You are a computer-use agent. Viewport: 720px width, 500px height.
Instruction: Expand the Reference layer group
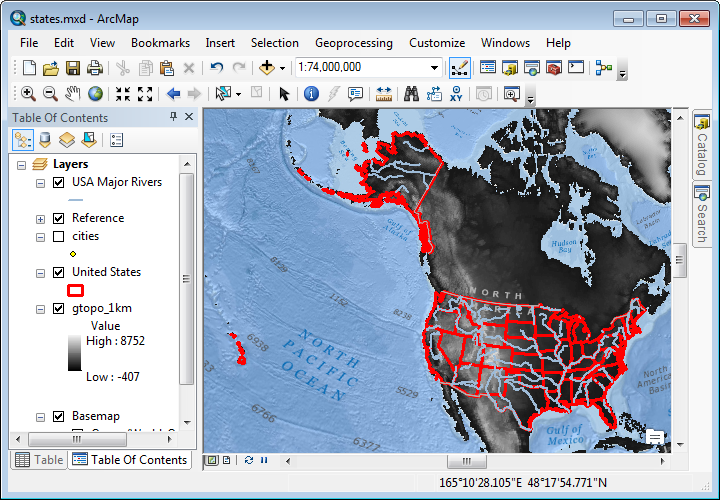click(x=40, y=218)
